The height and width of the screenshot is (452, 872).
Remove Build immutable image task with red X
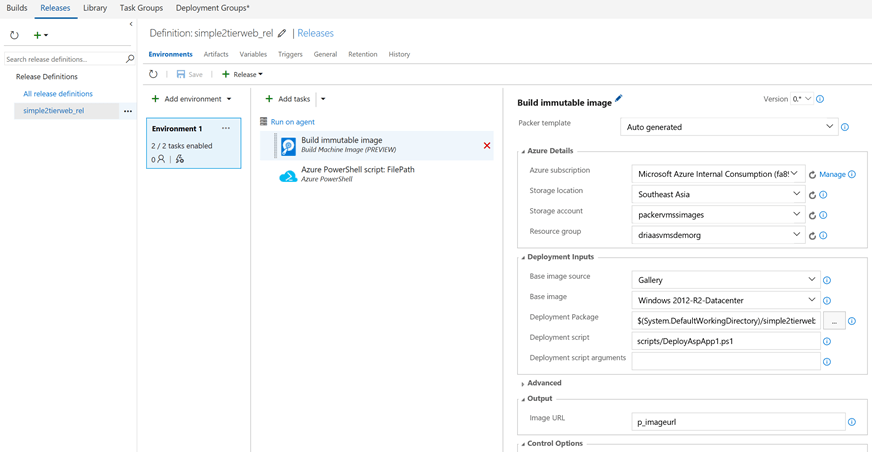pos(487,146)
